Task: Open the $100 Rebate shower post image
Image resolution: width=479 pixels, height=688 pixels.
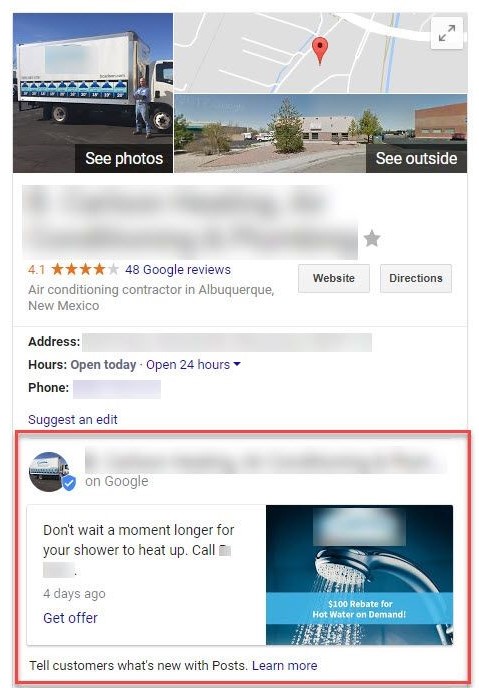Action: 359,575
